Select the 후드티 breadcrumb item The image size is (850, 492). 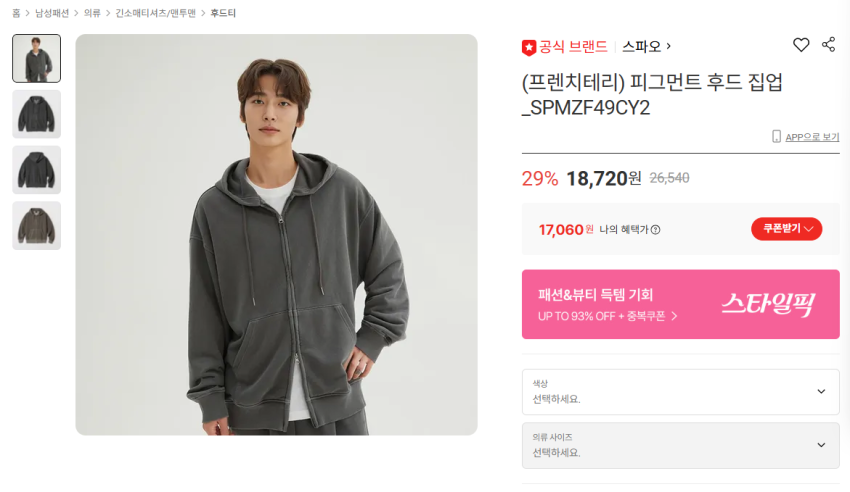223,13
